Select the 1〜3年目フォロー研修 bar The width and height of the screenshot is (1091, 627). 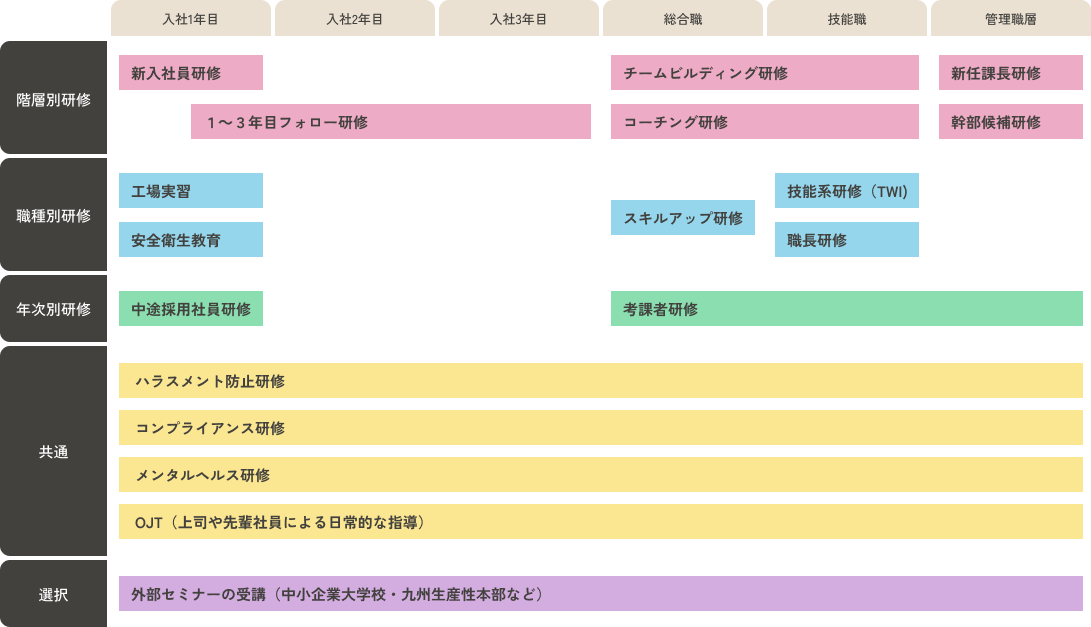click(390, 122)
